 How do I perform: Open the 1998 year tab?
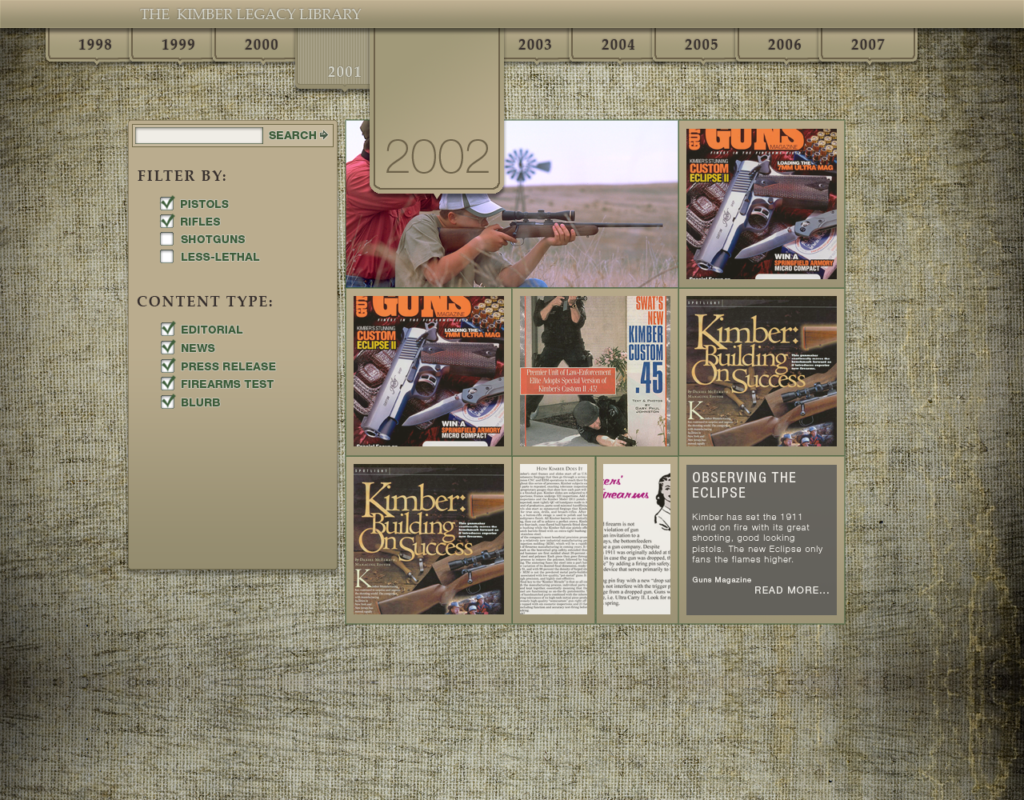(x=89, y=44)
